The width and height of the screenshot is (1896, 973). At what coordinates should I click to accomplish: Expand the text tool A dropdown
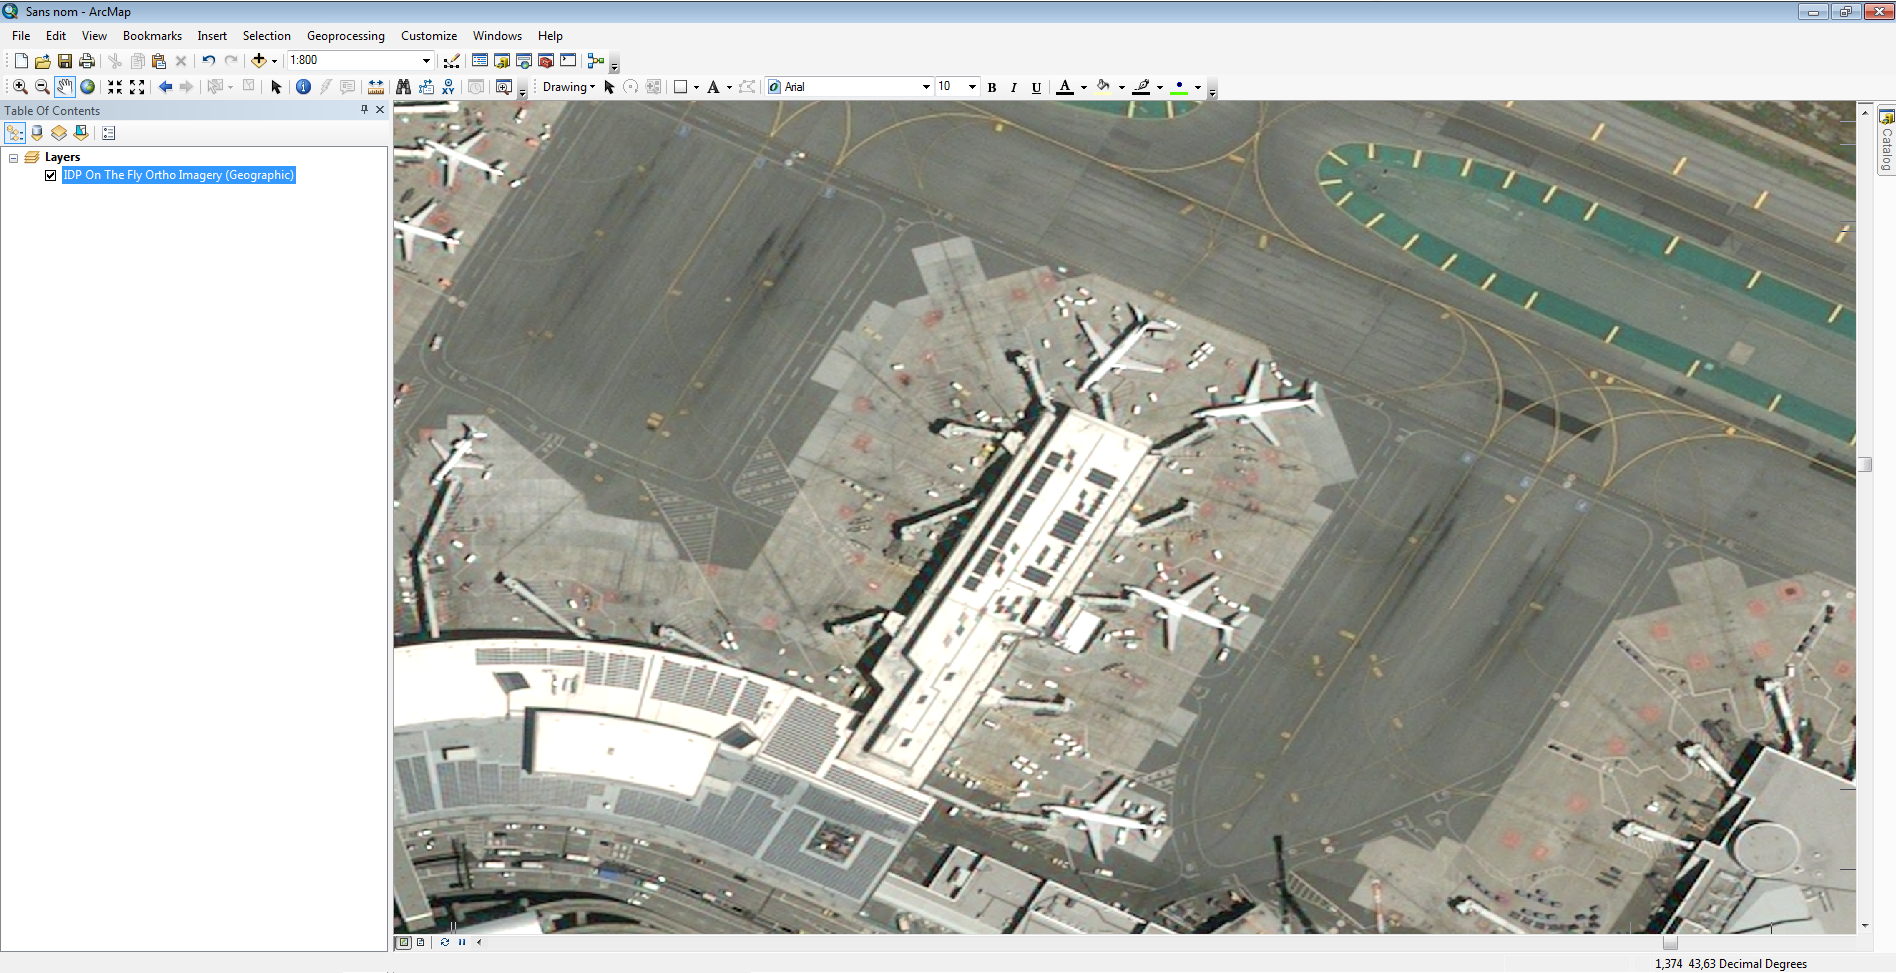pyautogui.click(x=729, y=87)
